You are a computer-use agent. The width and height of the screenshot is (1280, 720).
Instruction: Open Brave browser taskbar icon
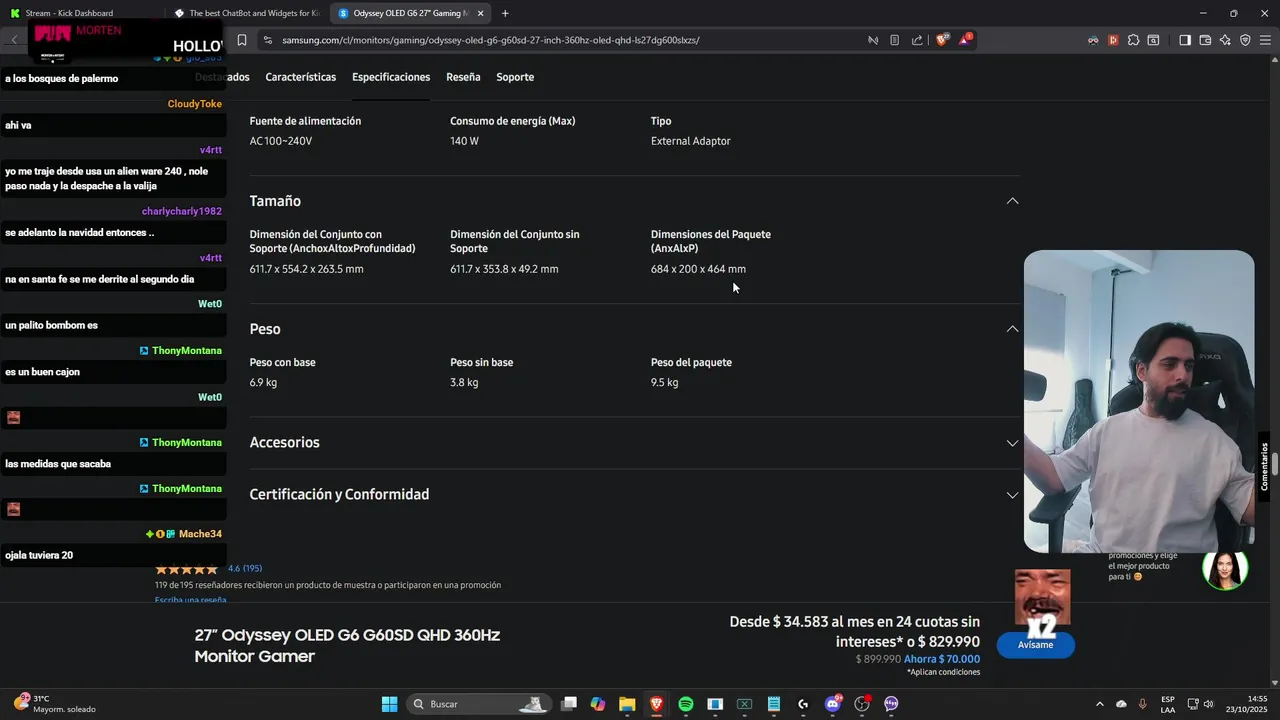pyautogui.click(x=656, y=704)
